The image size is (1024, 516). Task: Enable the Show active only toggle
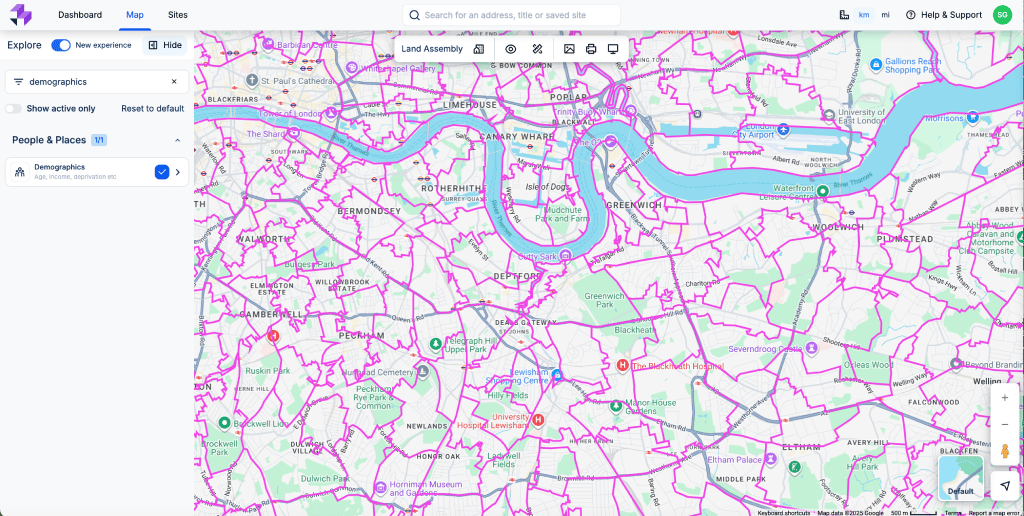click(x=13, y=109)
